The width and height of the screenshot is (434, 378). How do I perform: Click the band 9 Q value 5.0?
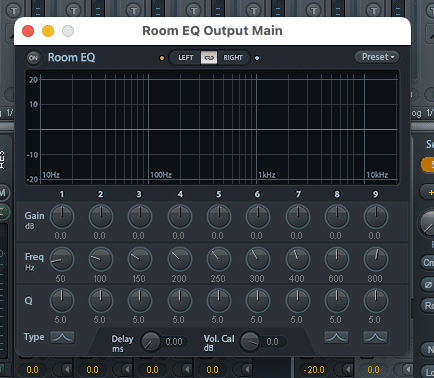(x=374, y=320)
